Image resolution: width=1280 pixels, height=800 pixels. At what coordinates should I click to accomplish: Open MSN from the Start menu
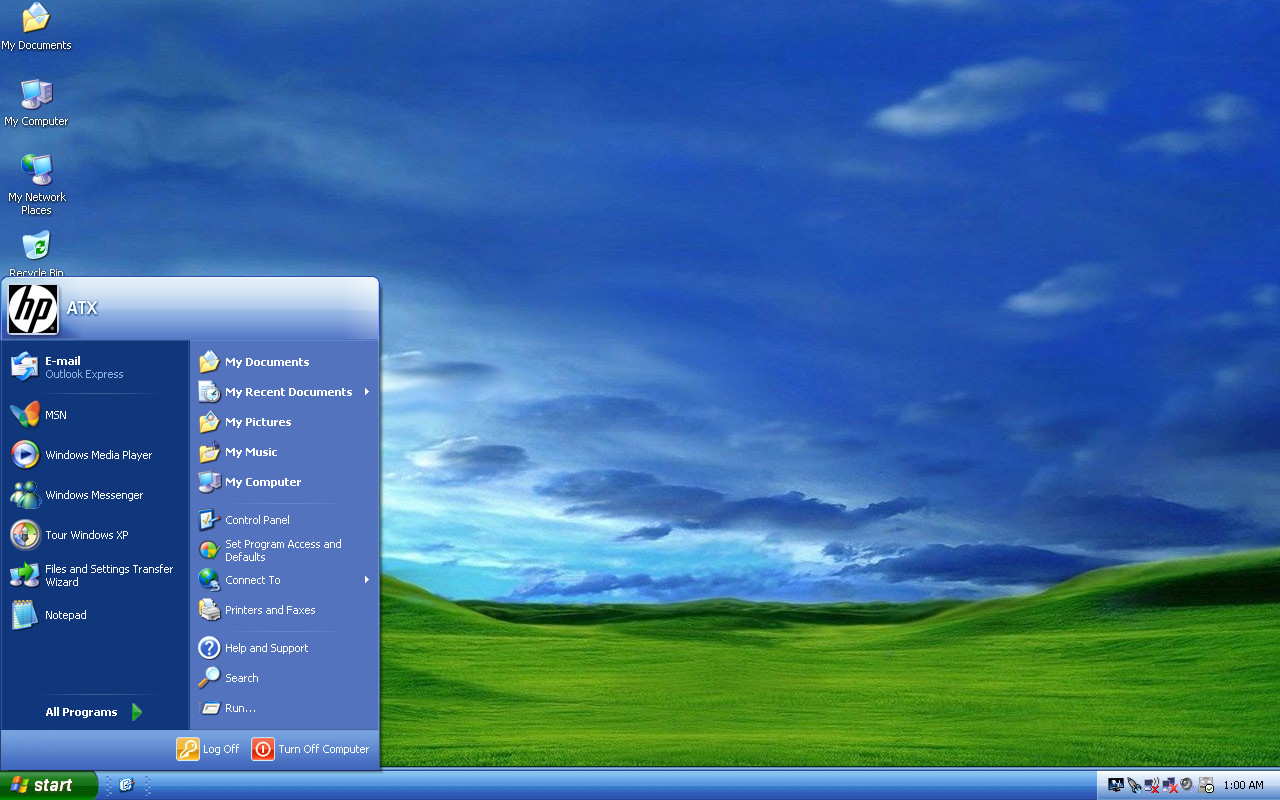(95, 415)
